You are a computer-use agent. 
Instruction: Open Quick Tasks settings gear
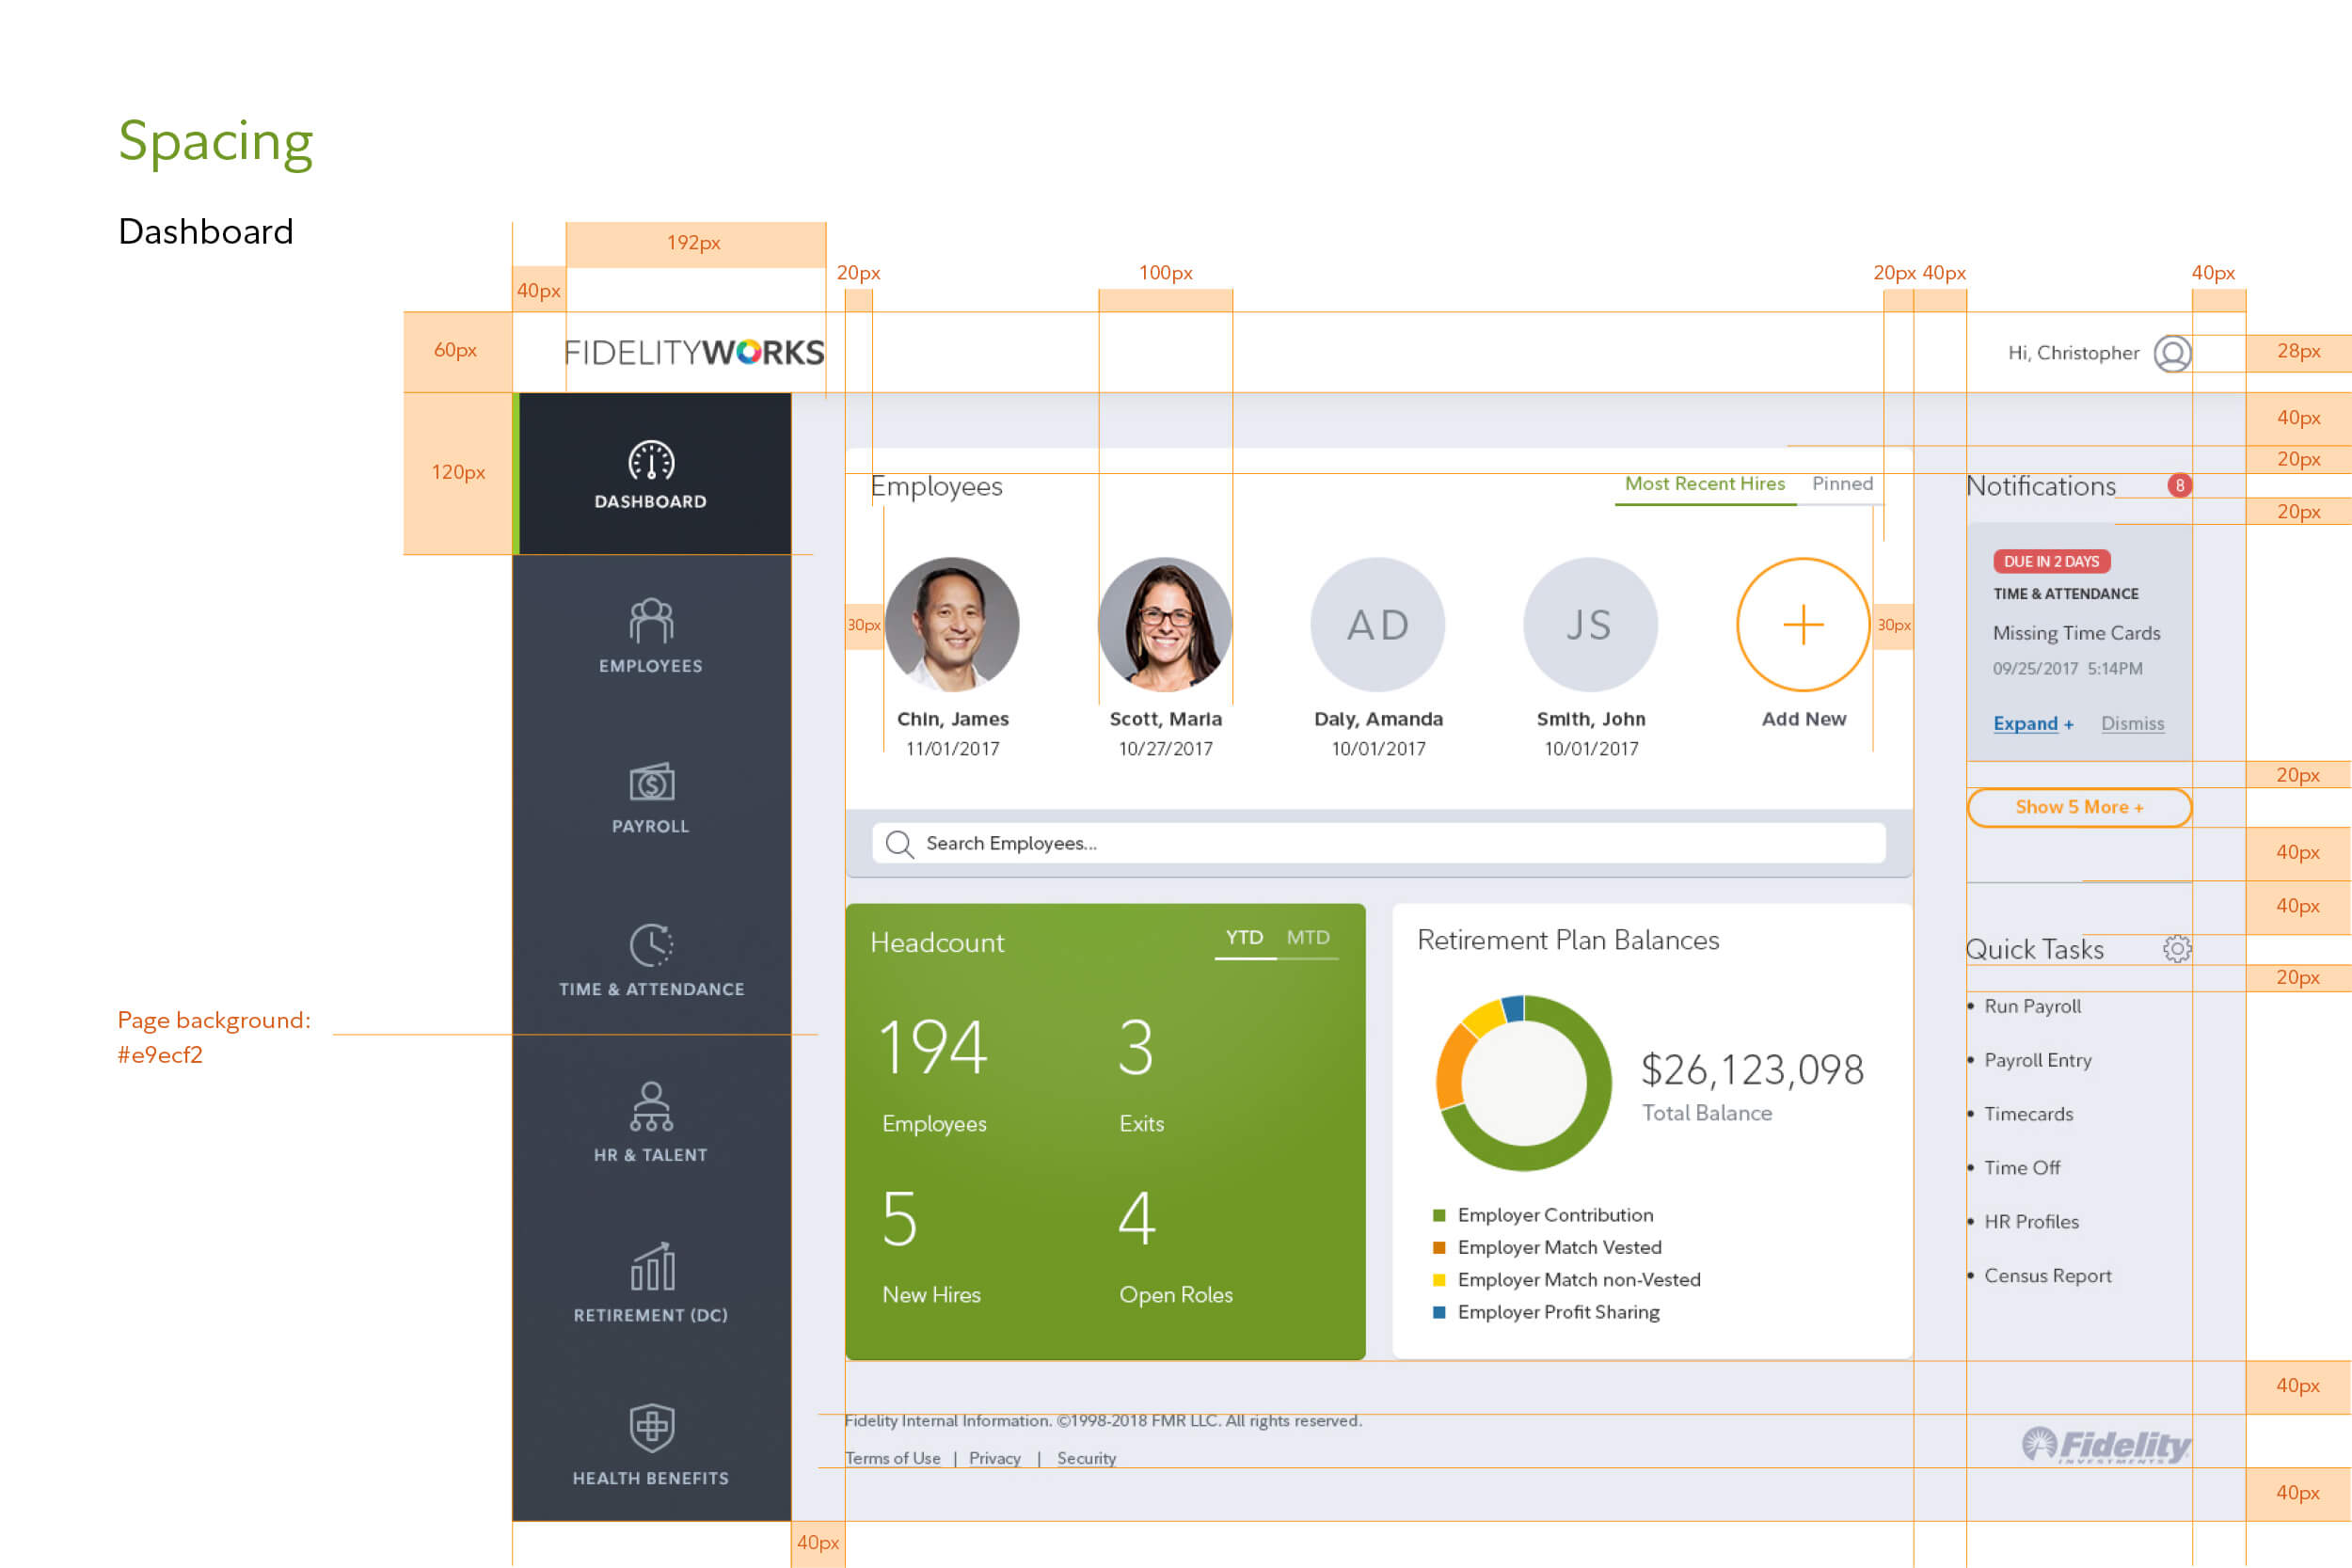pos(2176,949)
